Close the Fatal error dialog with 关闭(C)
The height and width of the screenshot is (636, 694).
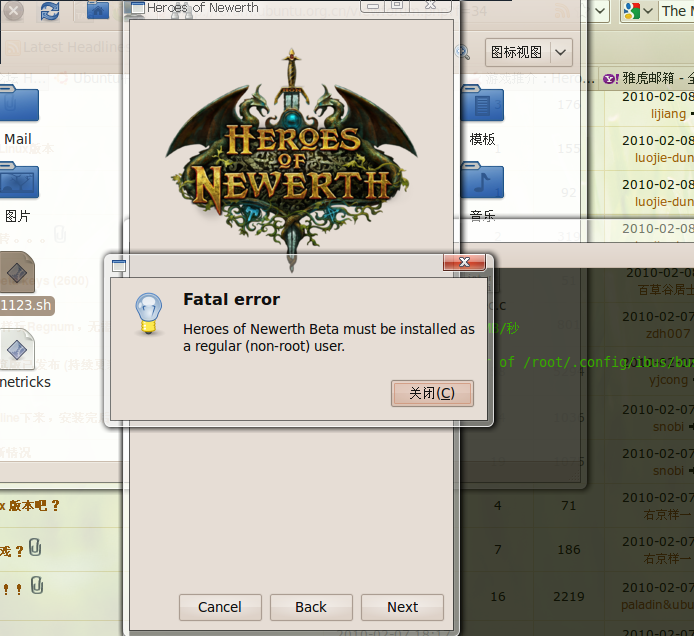coord(432,393)
